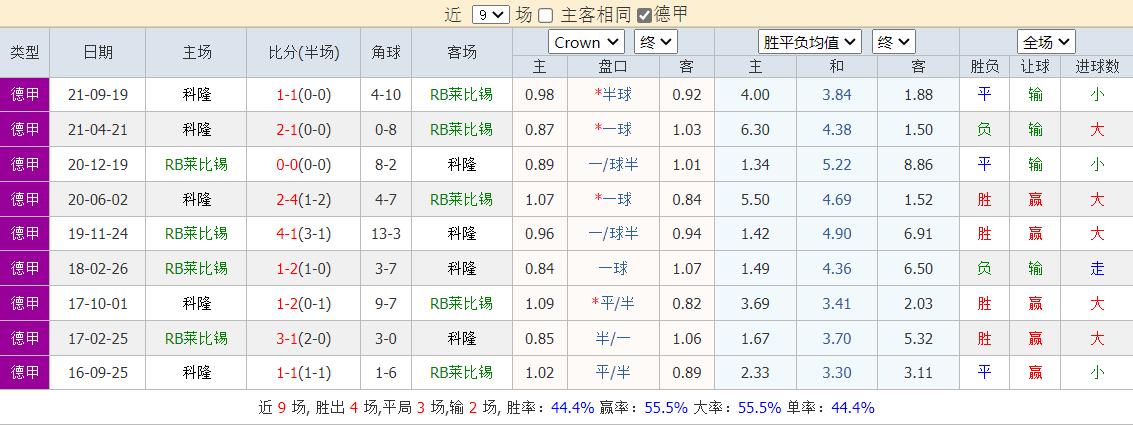The image size is (1133, 425).
Task: Click the *平/半 handicap in 17-10-01 row
Action: coord(613,303)
